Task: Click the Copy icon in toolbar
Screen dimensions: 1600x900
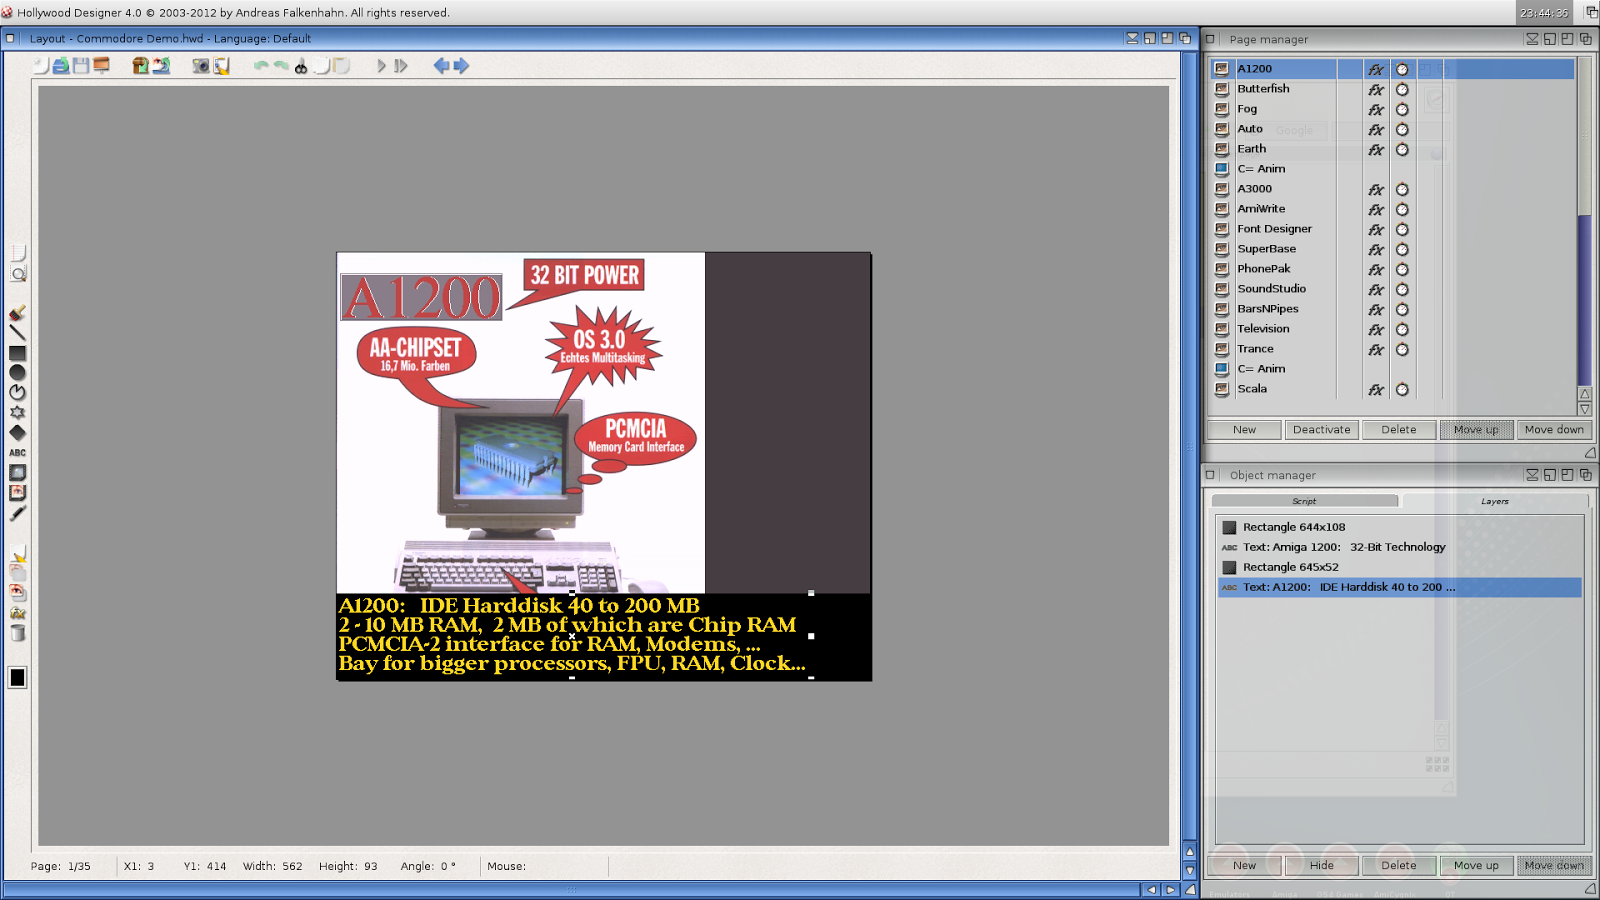Action: (321, 66)
